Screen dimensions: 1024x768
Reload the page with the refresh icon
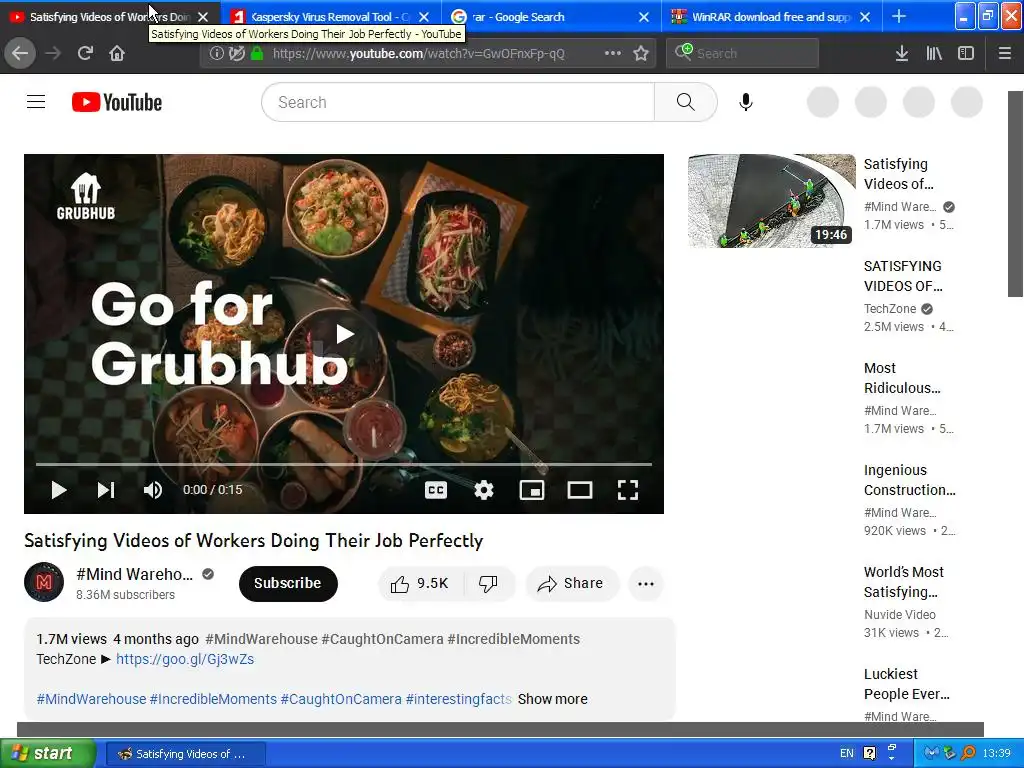pyautogui.click(x=85, y=53)
